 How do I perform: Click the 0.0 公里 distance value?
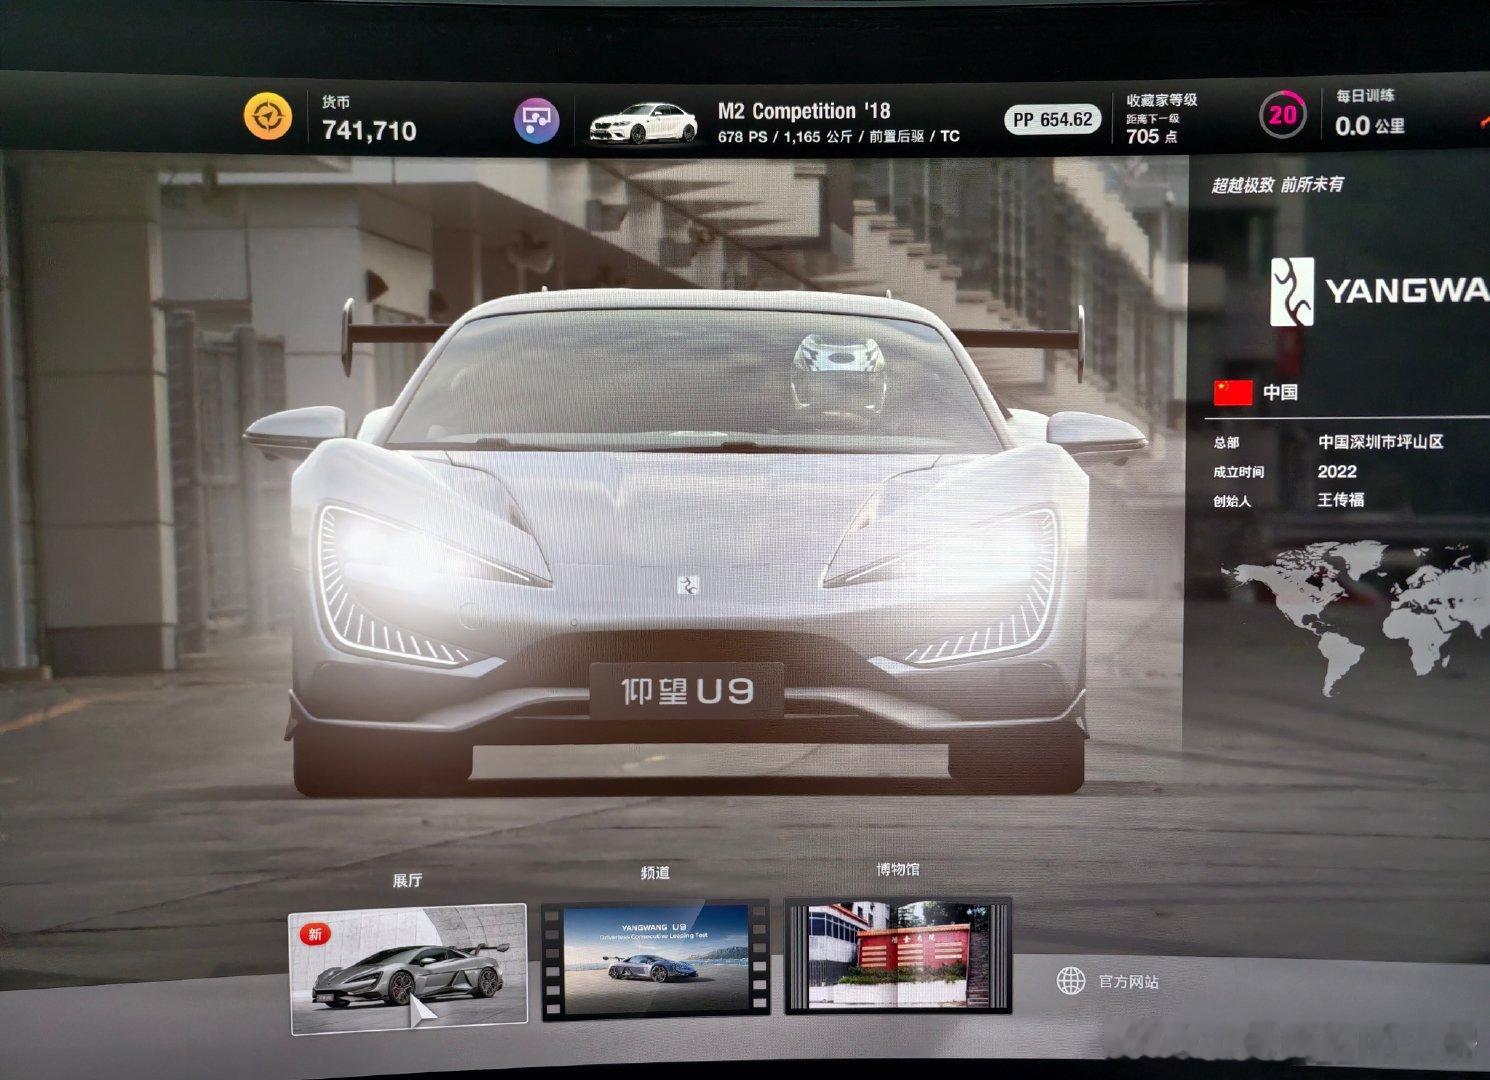click(x=1370, y=126)
